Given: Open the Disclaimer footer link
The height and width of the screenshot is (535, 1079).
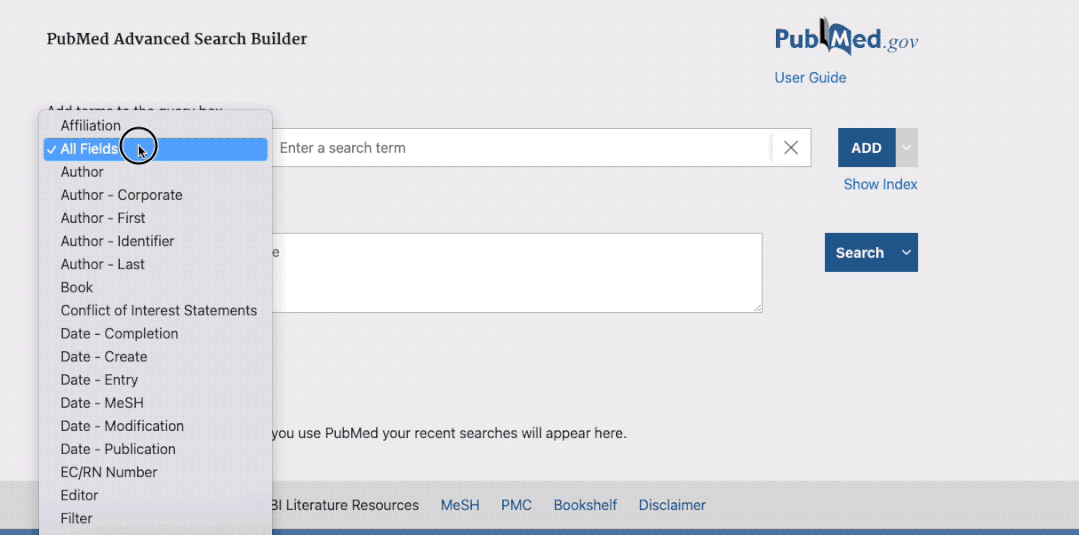Looking at the screenshot, I should (x=672, y=505).
